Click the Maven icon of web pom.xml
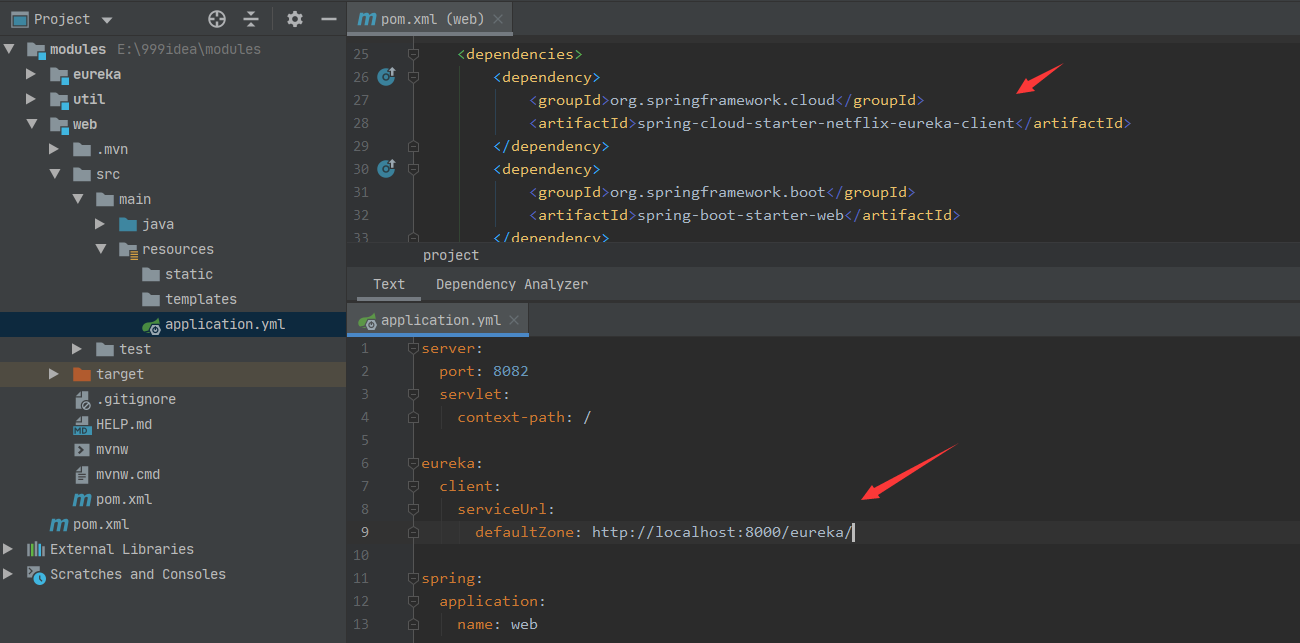 82,499
